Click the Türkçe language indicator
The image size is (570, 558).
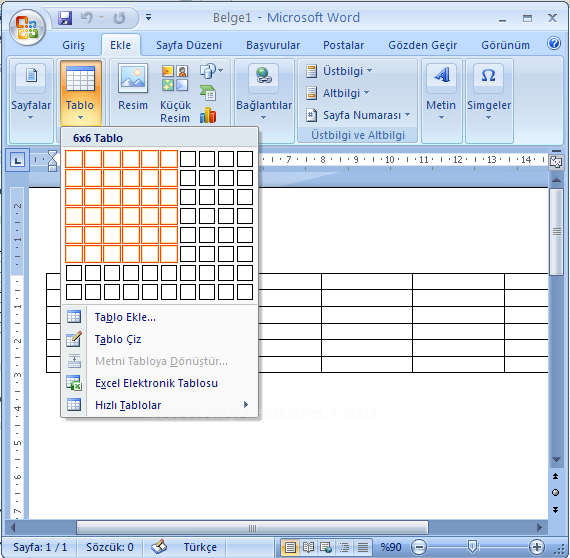(200, 547)
